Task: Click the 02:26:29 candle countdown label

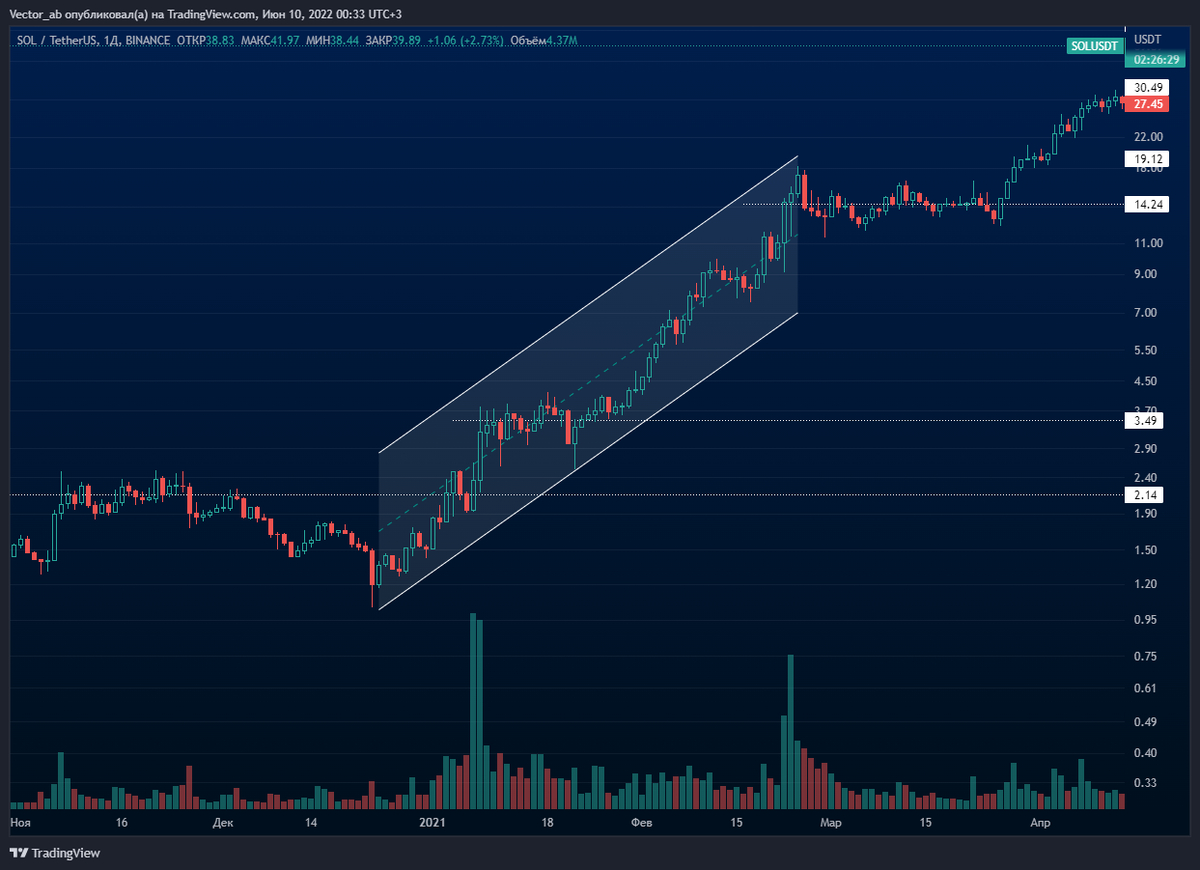Action: coord(1154,59)
